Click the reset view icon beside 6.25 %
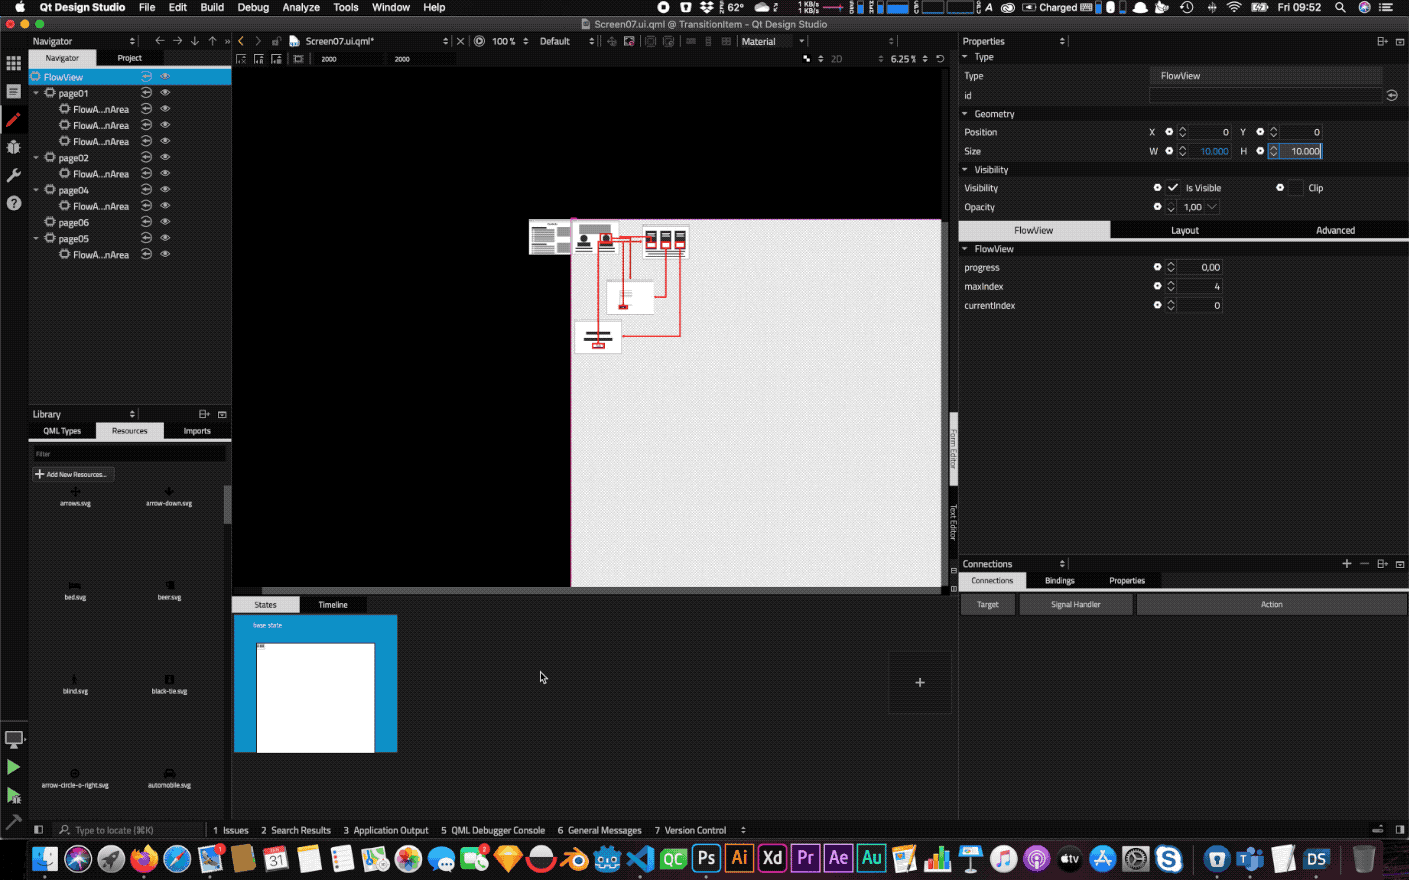Viewport: 1409px width, 880px height. [939, 59]
